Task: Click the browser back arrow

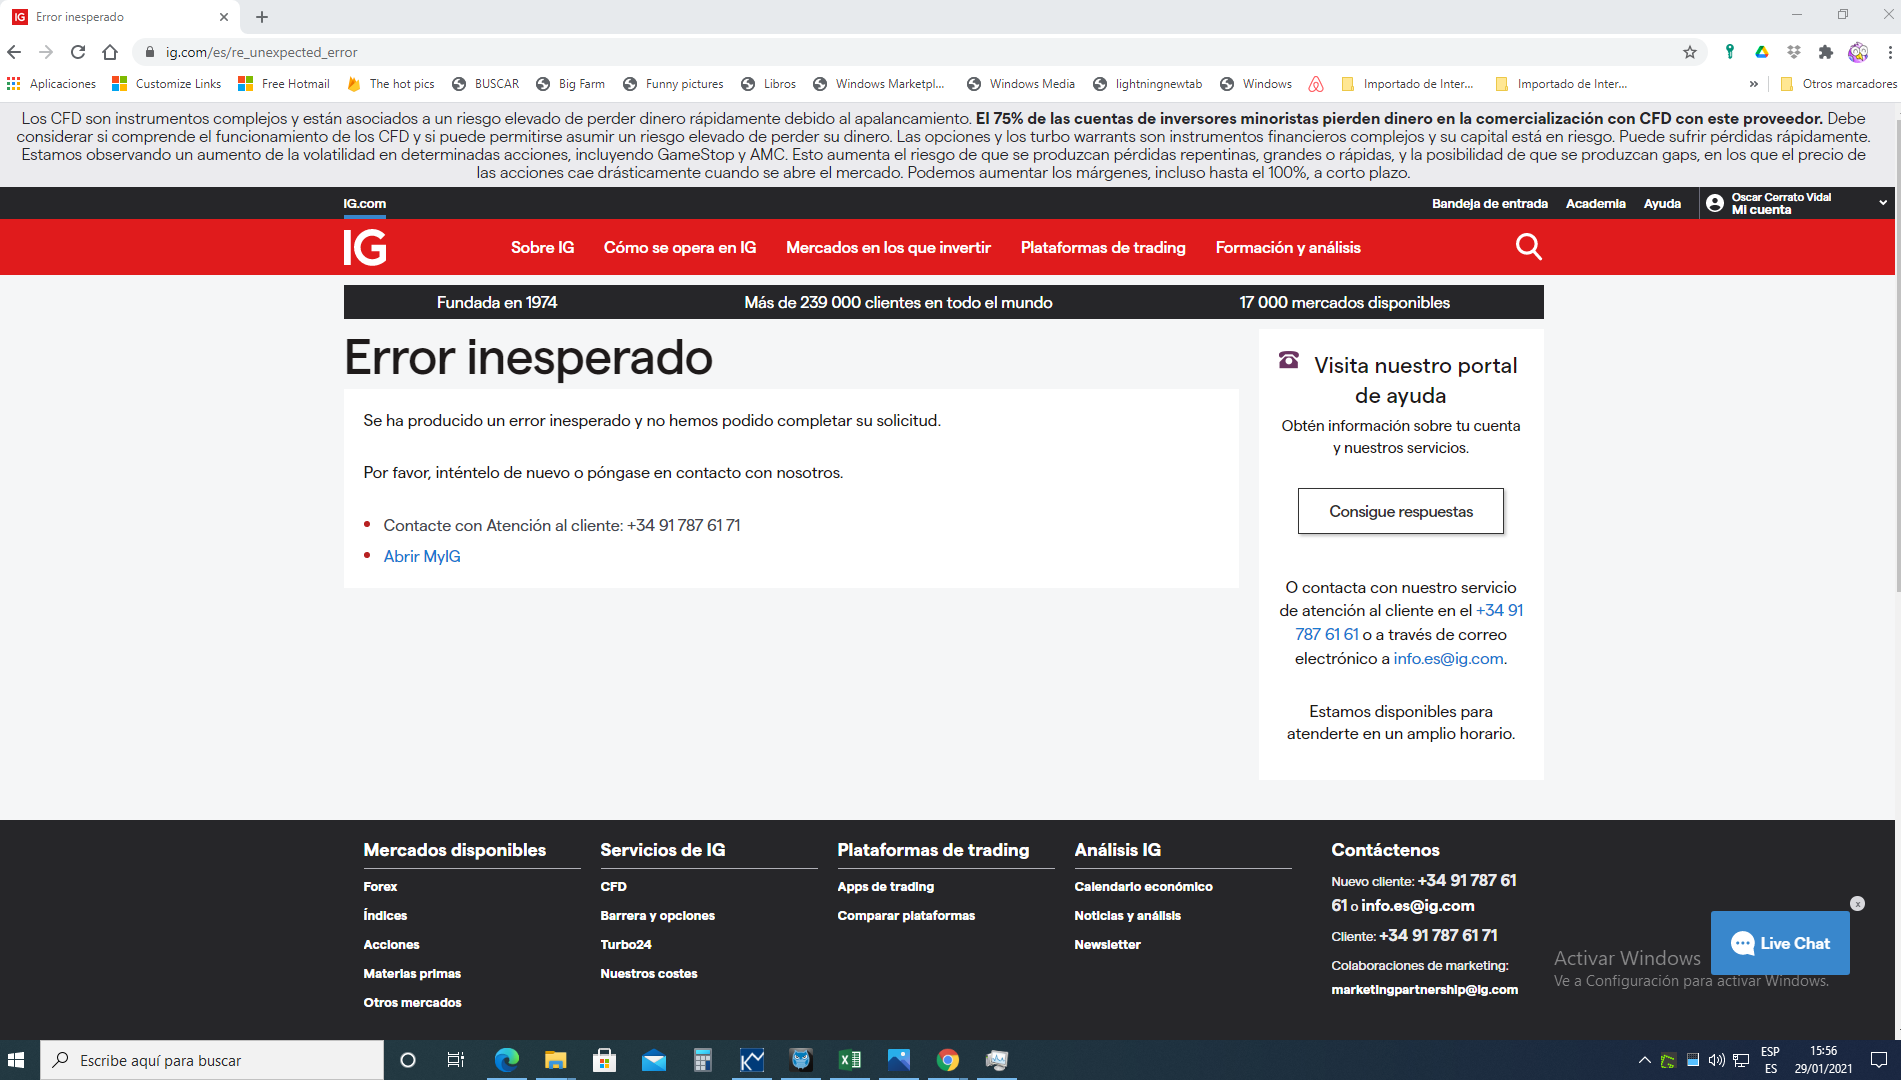Action: 14,52
